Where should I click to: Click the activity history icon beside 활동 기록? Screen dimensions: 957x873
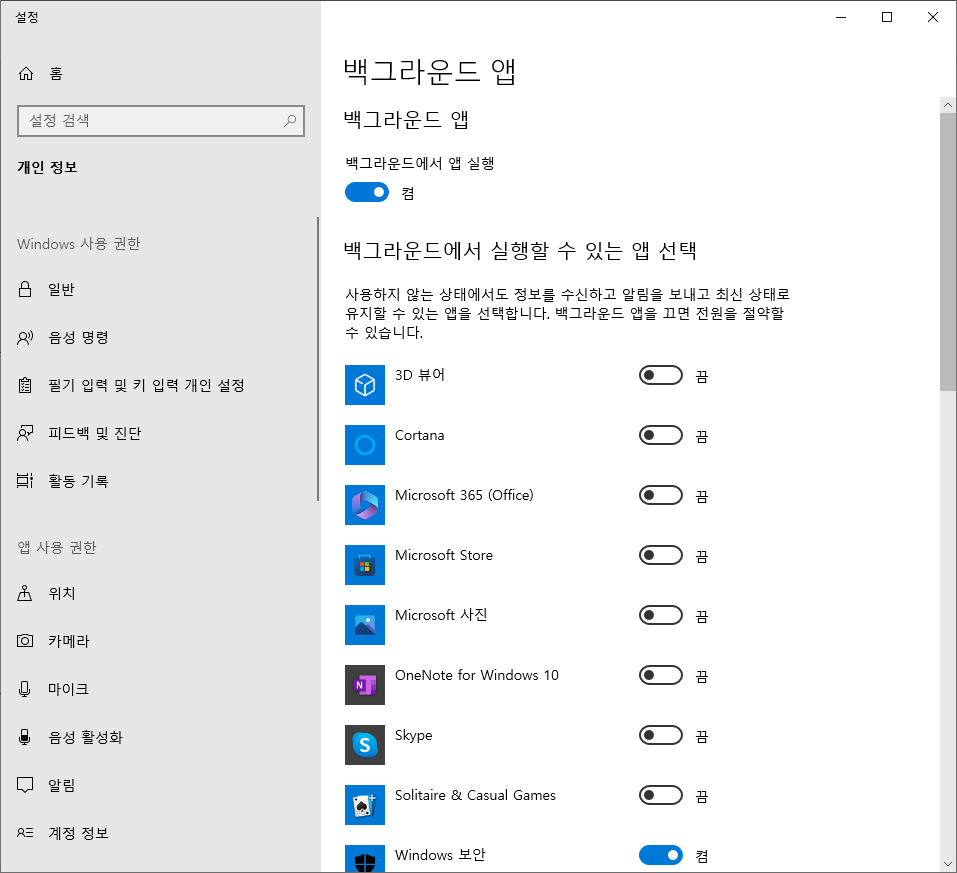tap(25, 481)
